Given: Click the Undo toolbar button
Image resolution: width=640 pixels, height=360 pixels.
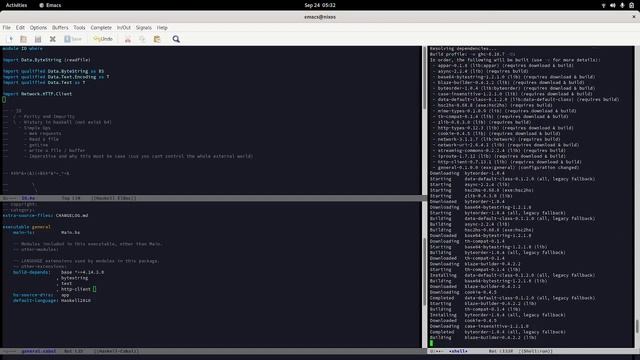Looking at the screenshot, I should pyautogui.click(x=103, y=39).
